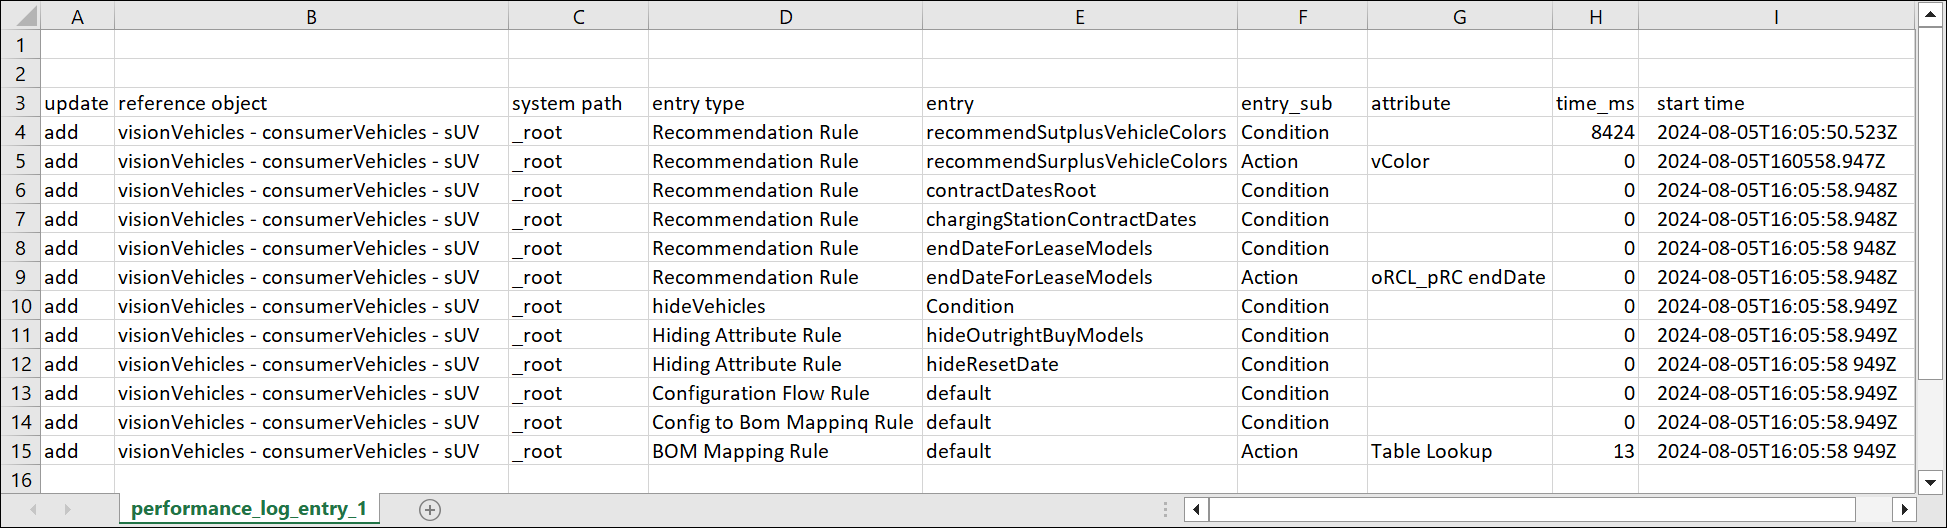The image size is (1947, 528).
Task: Open the performance_log_entry_1 sheet tab
Action: 249,509
